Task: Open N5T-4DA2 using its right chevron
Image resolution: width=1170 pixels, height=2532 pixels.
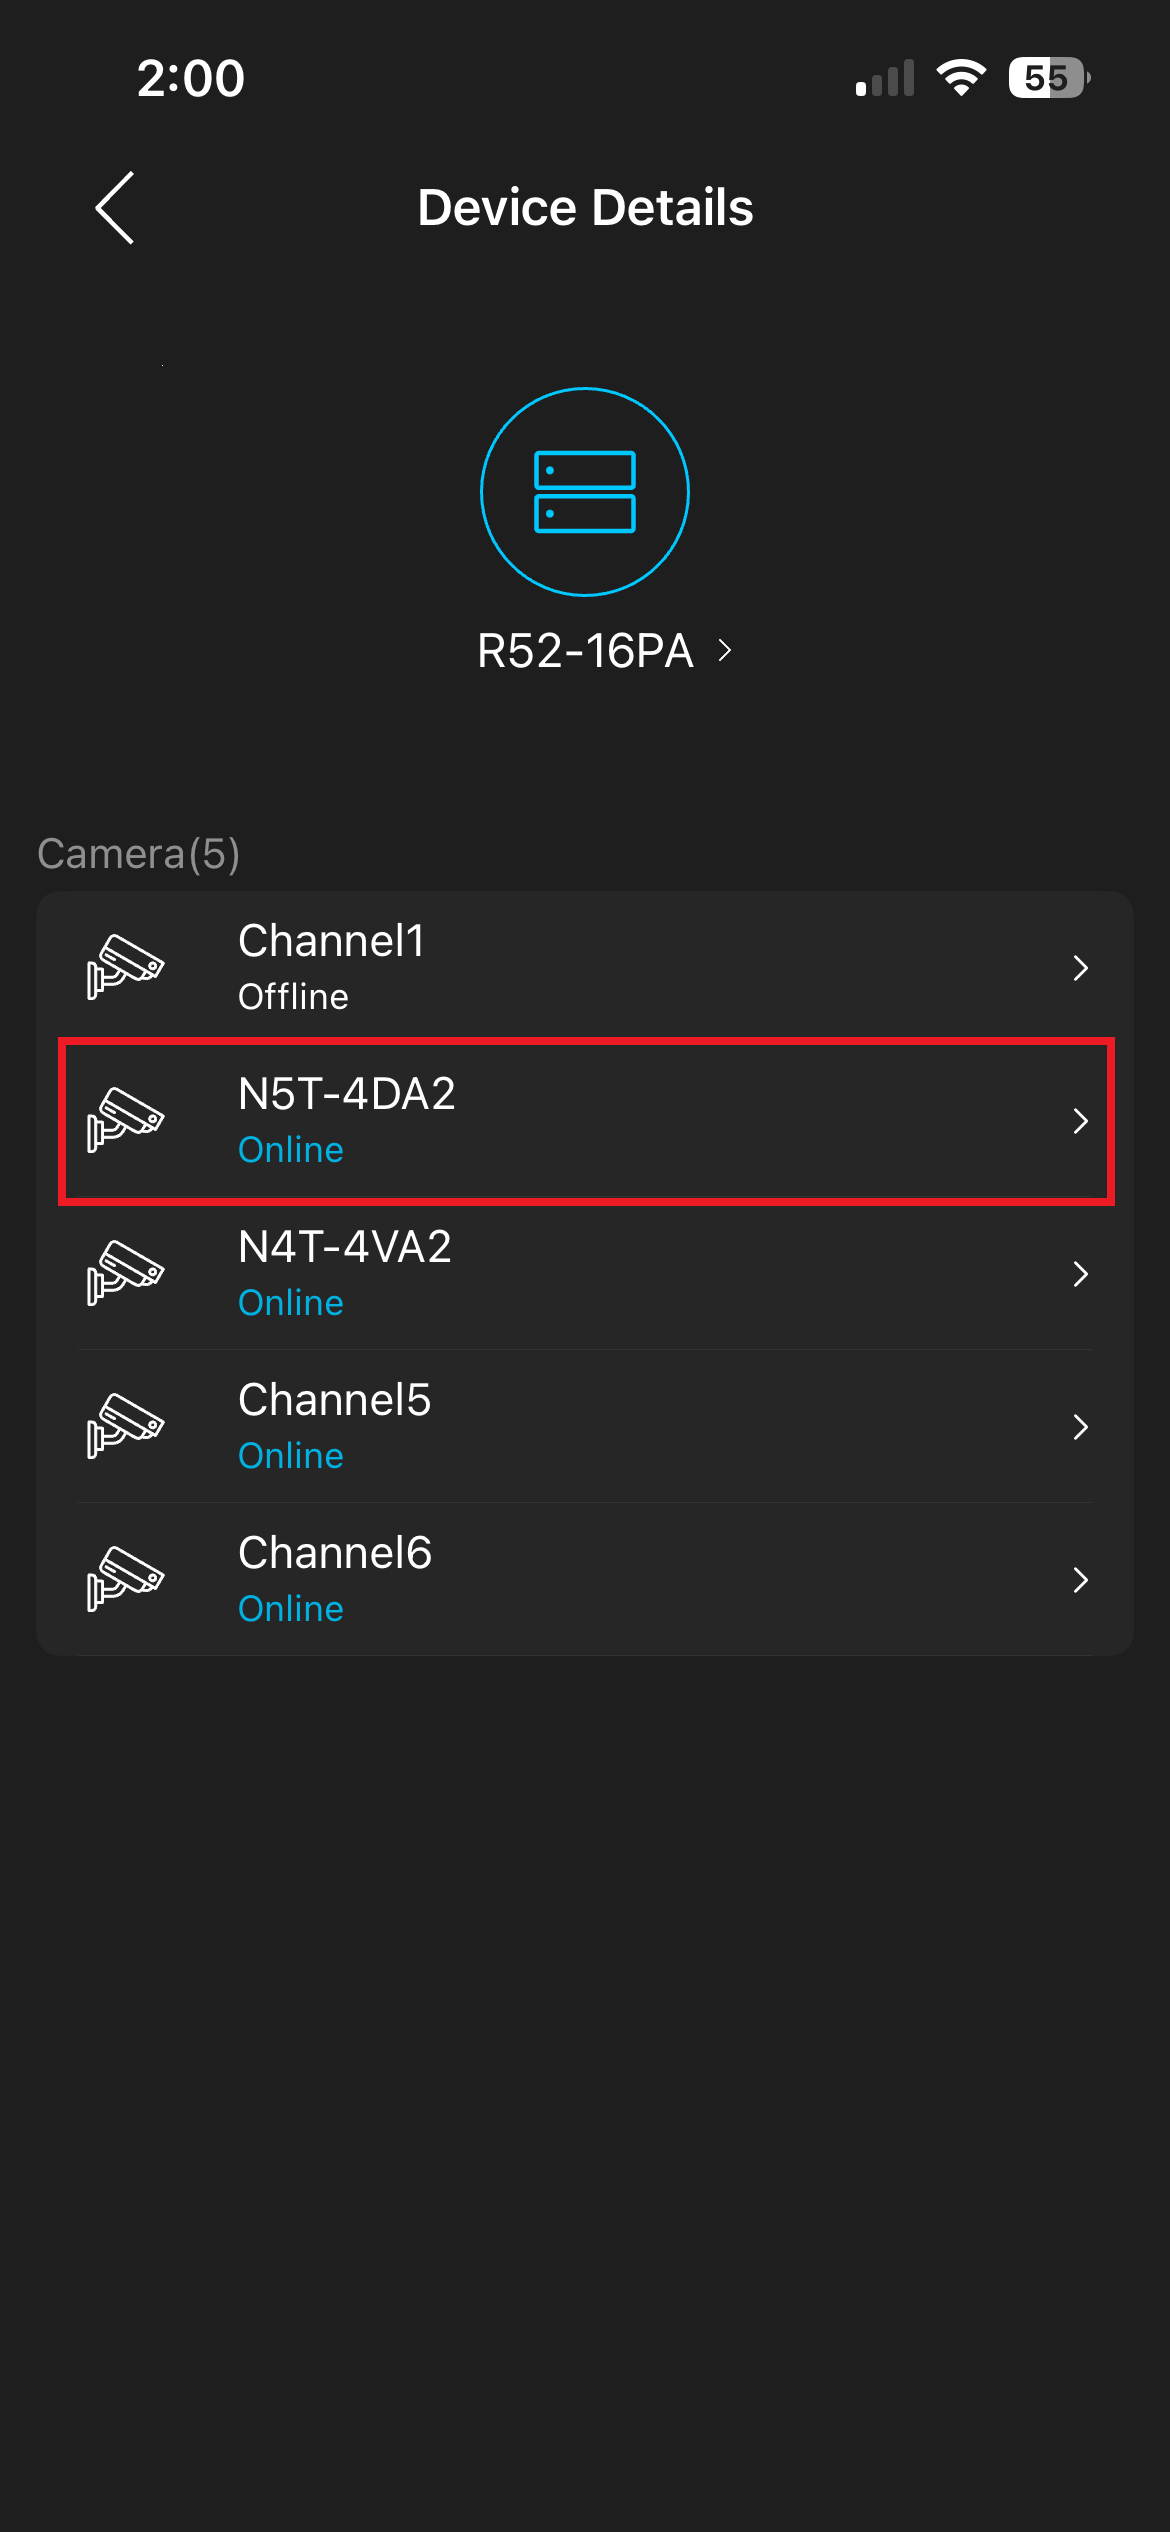Action: coord(1080,1121)
